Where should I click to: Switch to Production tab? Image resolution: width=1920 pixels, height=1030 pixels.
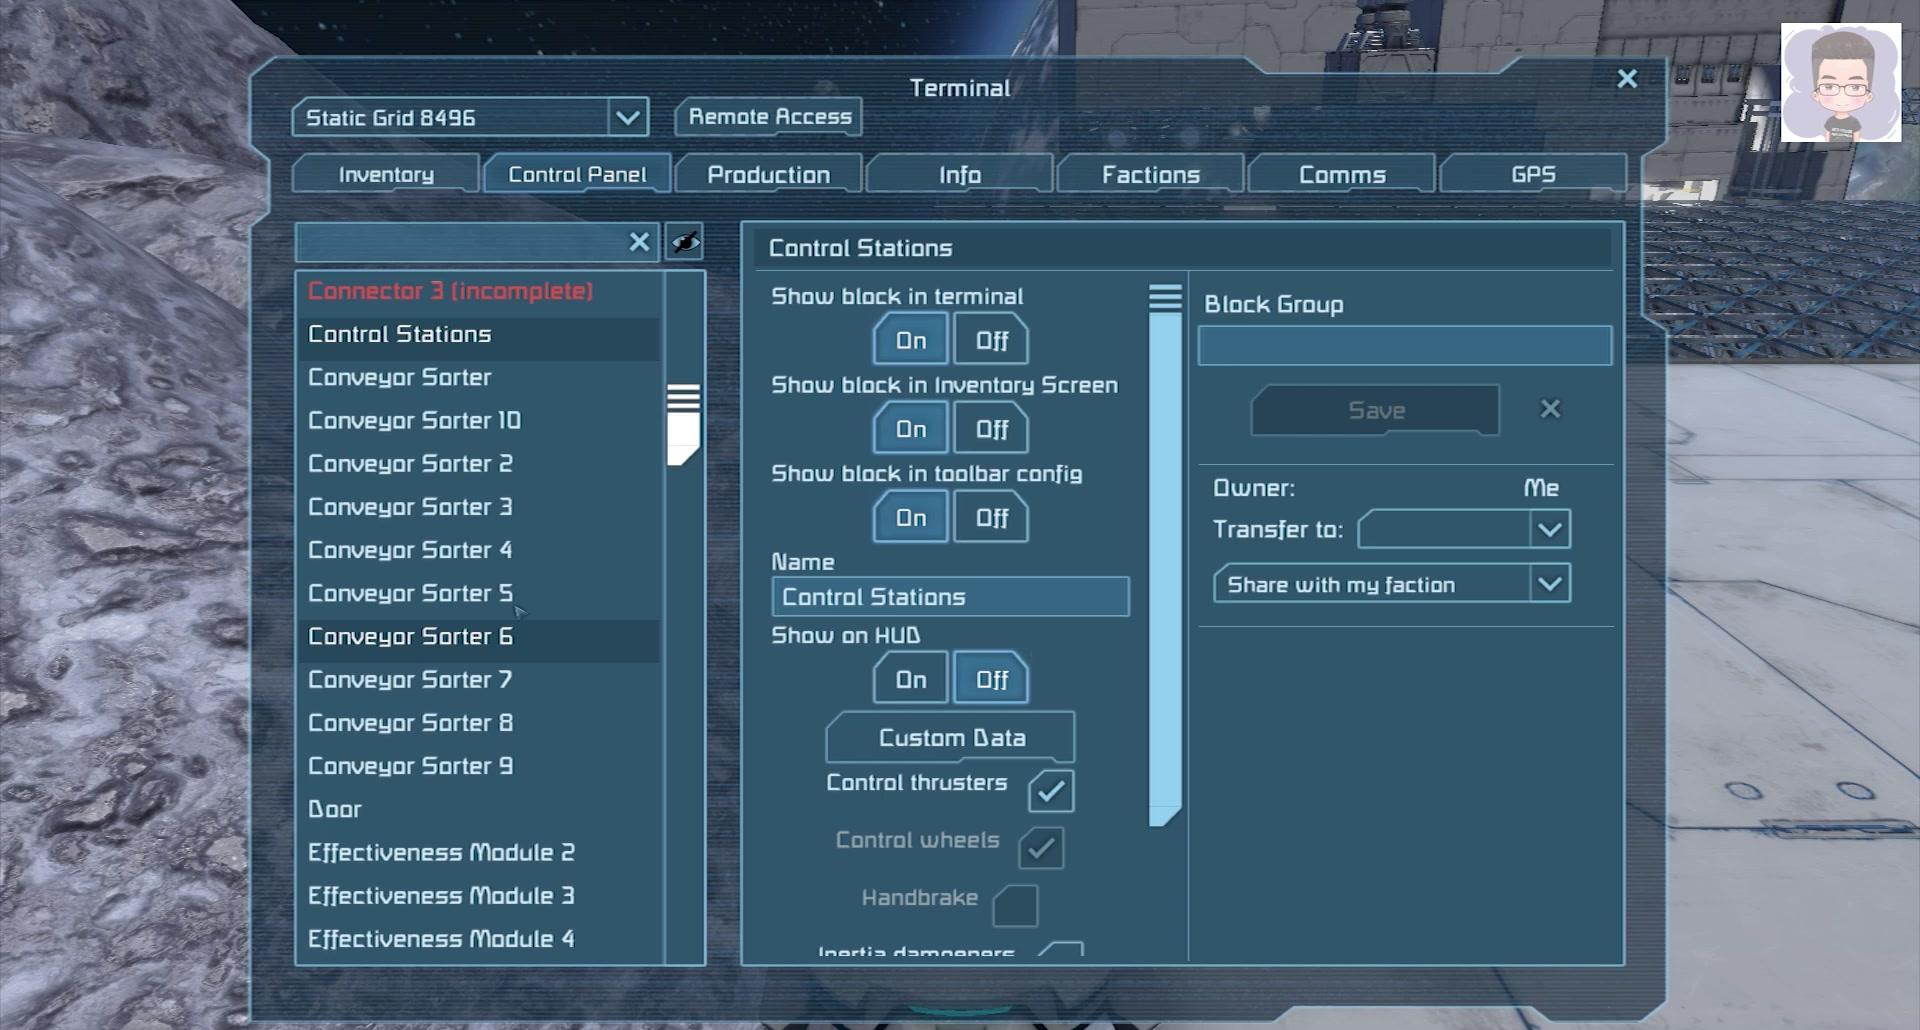pyautogui.click(x=768, y=174)
